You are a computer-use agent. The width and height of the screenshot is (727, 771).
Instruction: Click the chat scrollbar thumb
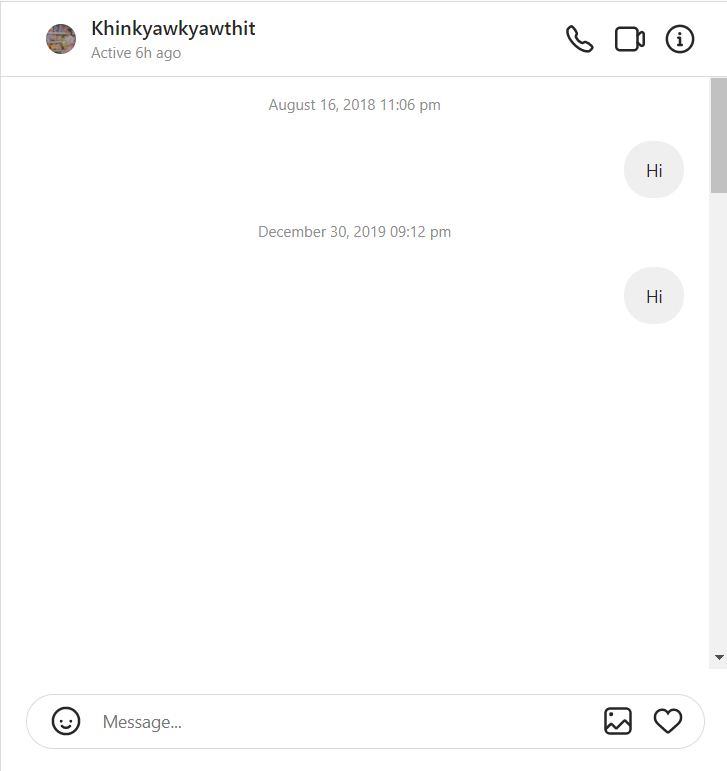tap(718, 135)
